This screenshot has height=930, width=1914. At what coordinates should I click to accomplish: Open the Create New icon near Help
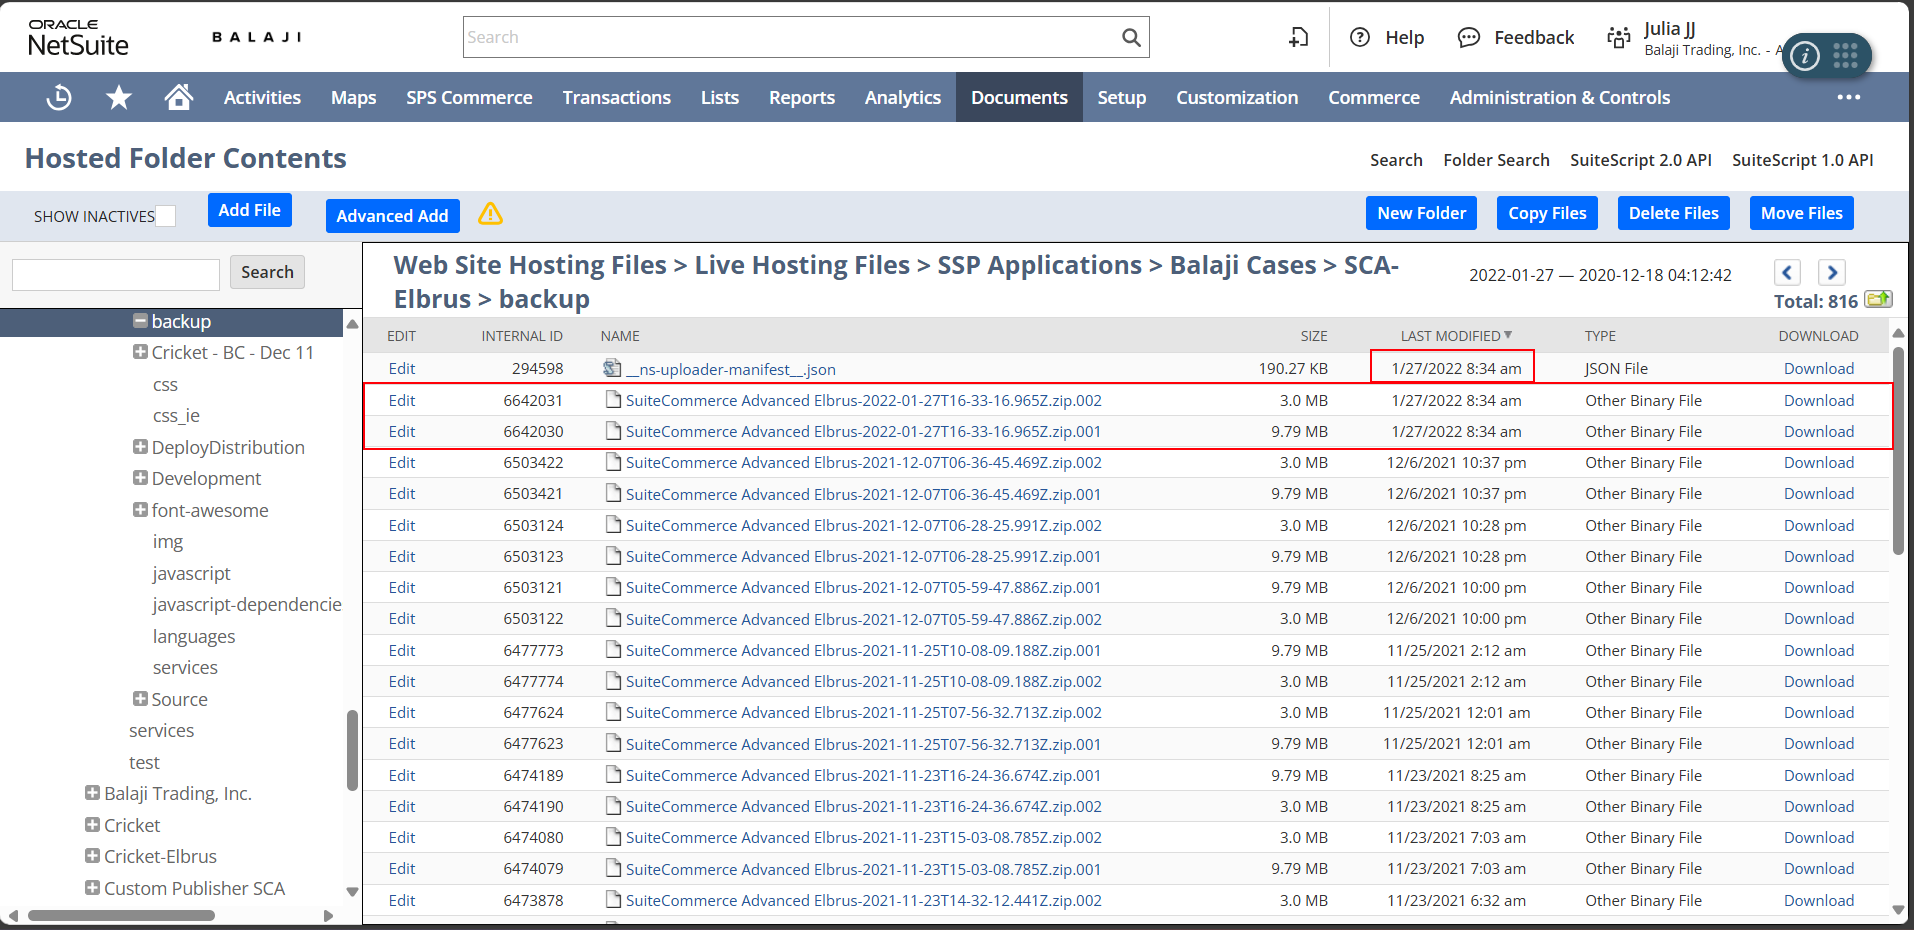coord(1298,37)
